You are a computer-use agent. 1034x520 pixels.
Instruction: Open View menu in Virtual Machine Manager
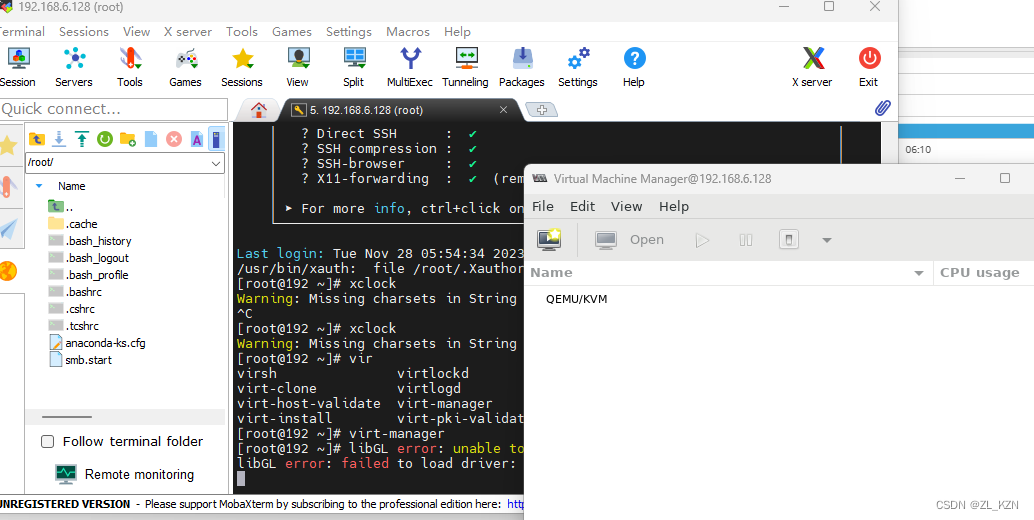[626, 206]
